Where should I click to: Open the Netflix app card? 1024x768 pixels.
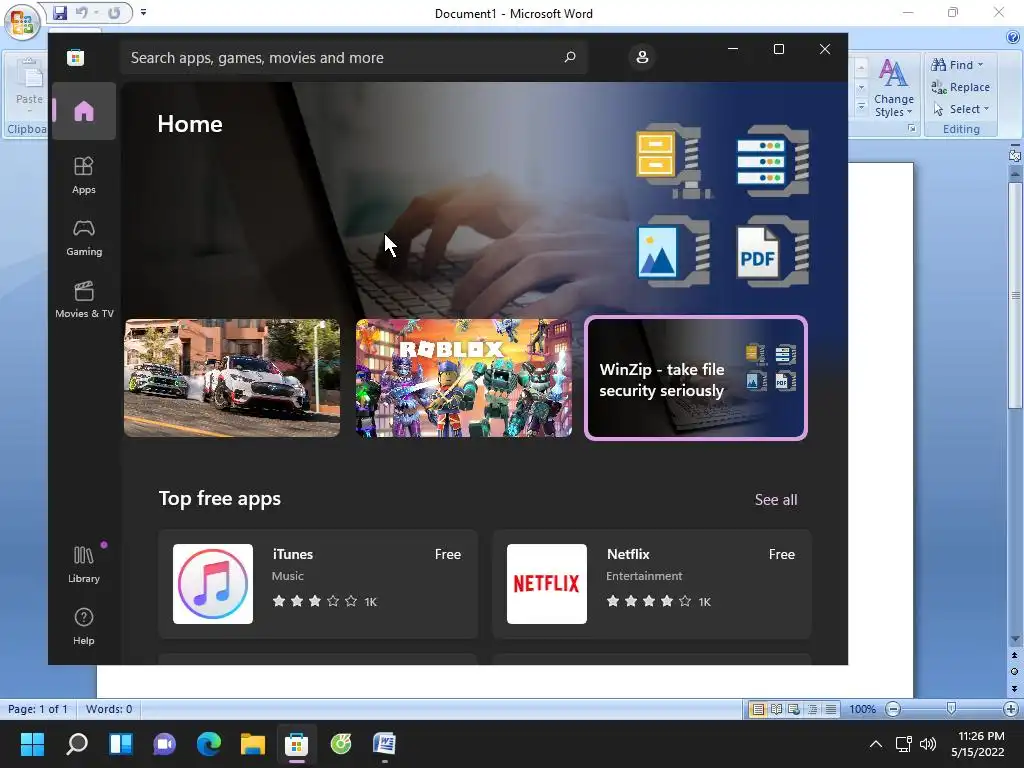[x=652, y=584]
